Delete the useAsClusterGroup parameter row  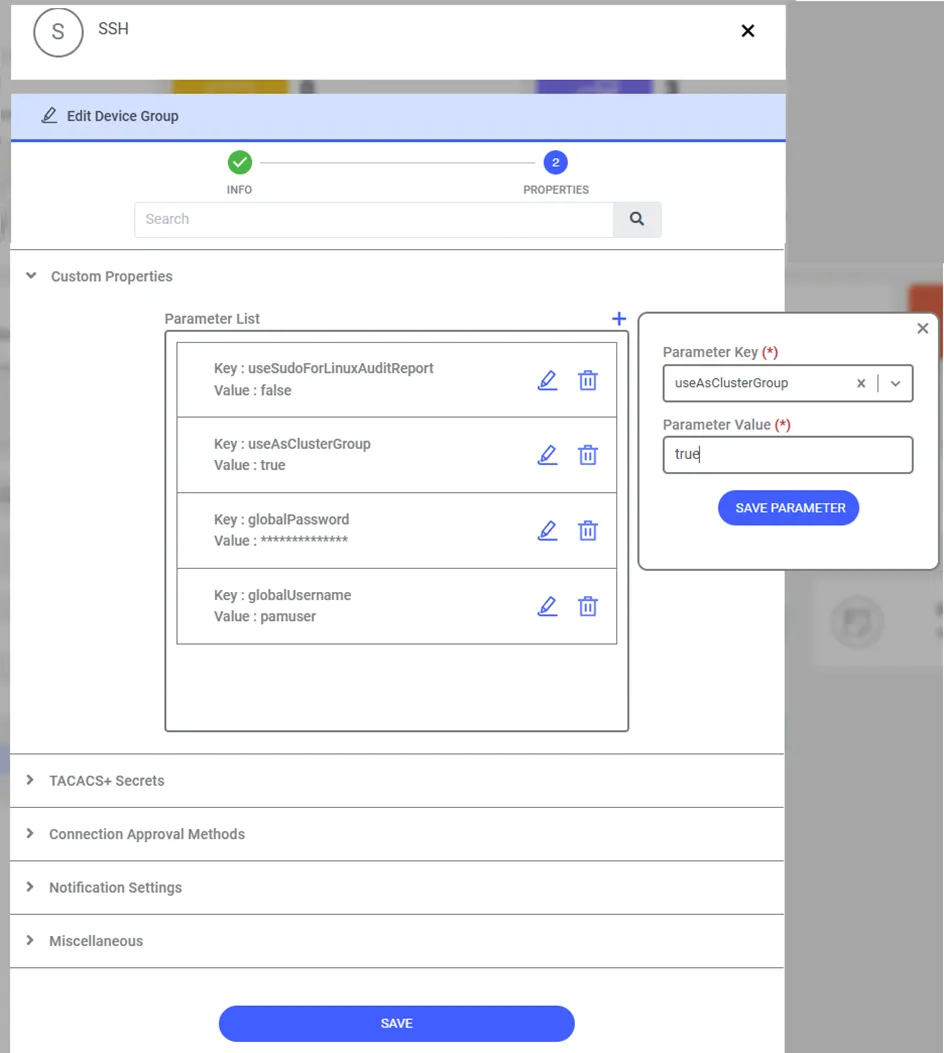[587, 455]
